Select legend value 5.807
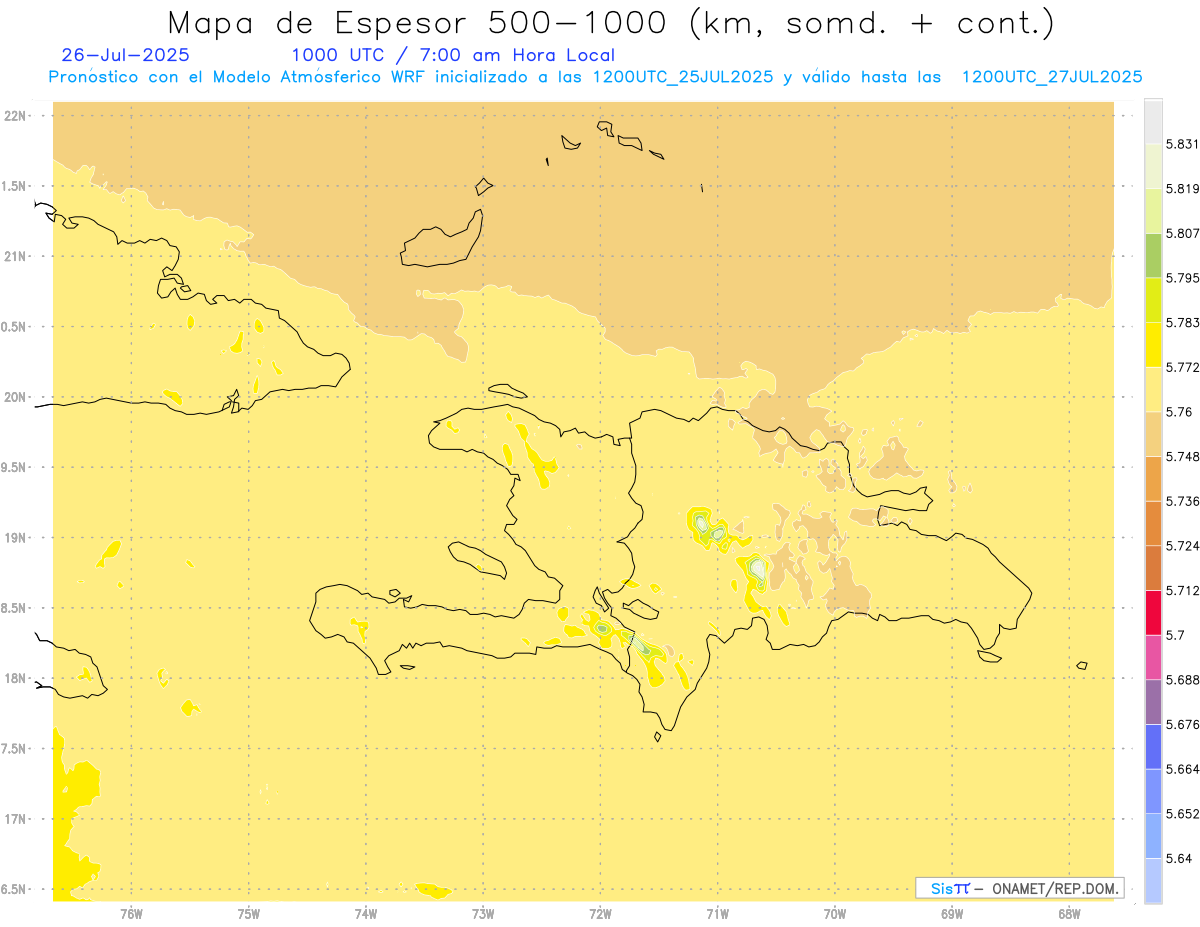This screenshot has height=927, width=1200. [1183, 233]
